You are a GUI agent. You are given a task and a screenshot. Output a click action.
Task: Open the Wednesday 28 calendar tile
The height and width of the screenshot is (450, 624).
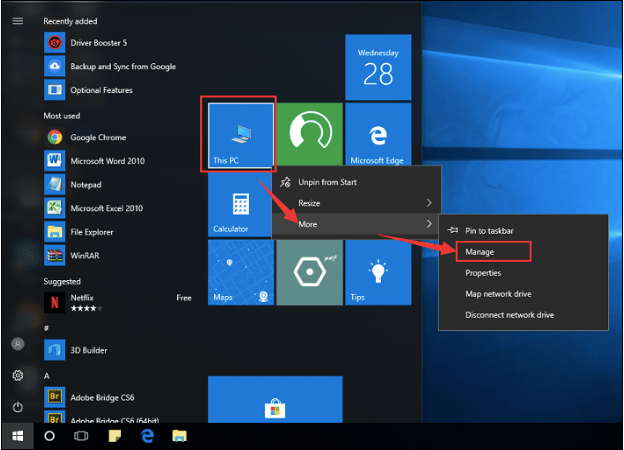(378, 67)
